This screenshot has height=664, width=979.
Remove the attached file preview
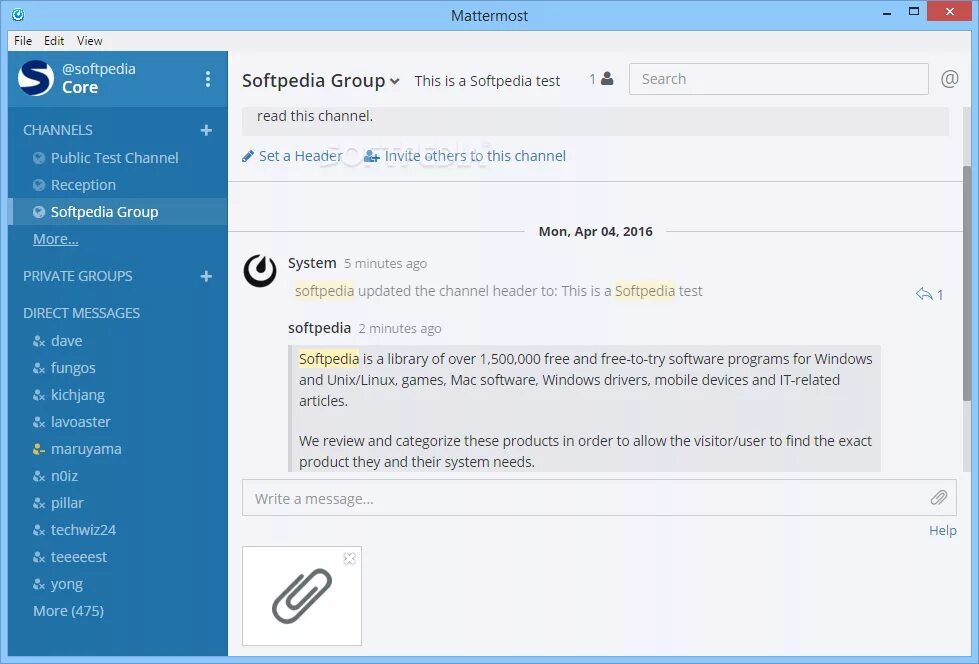click(x=350, y=558)
